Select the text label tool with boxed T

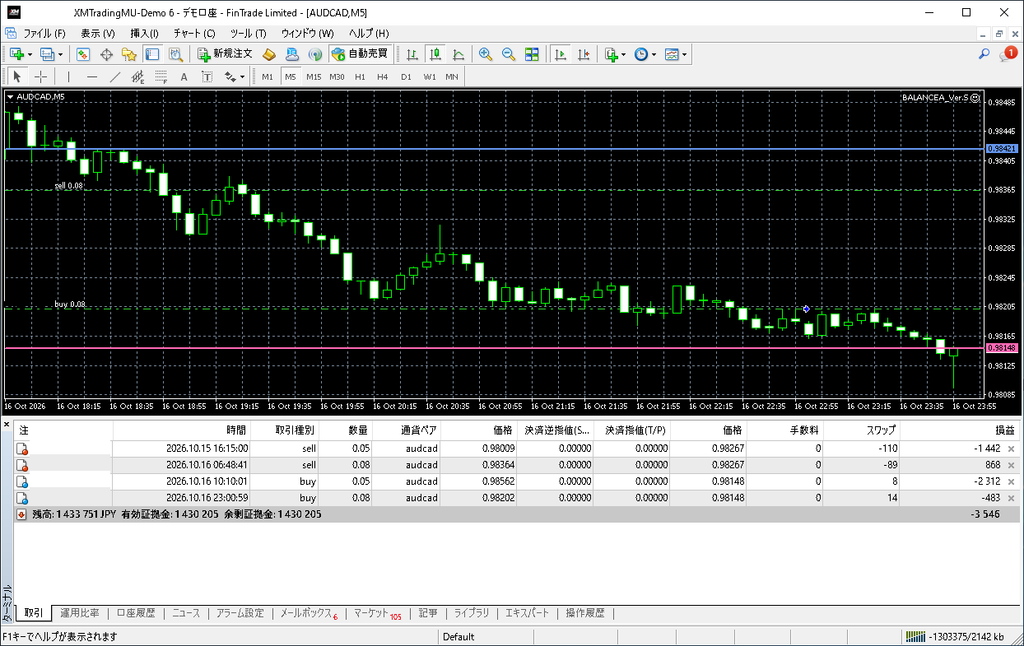tap(207, 77)
